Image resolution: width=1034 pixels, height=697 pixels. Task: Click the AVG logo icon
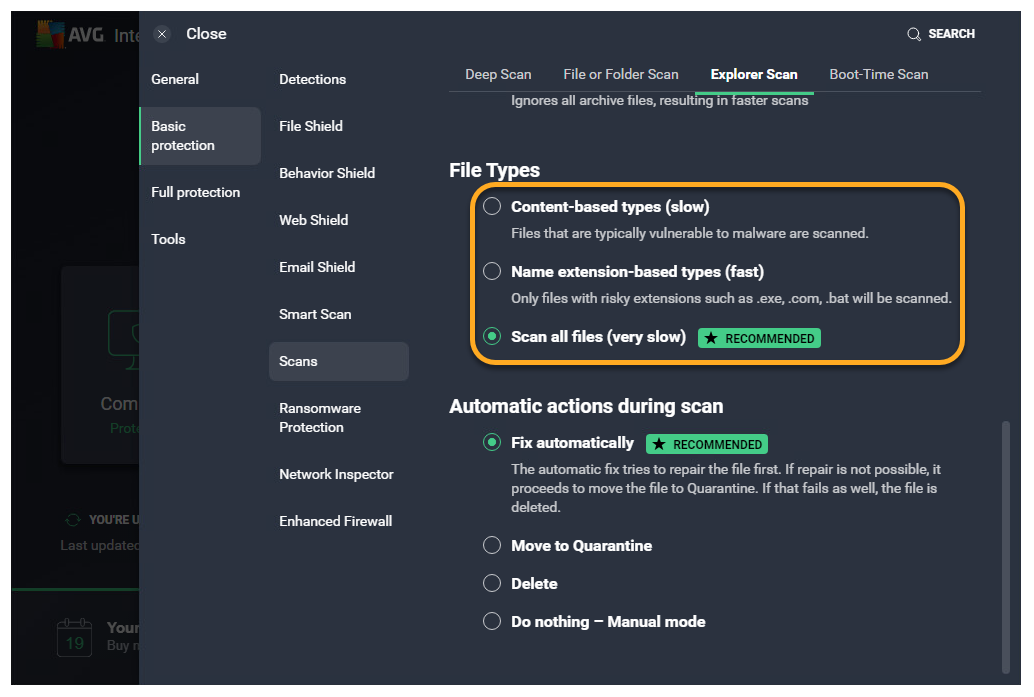[50, 35]
